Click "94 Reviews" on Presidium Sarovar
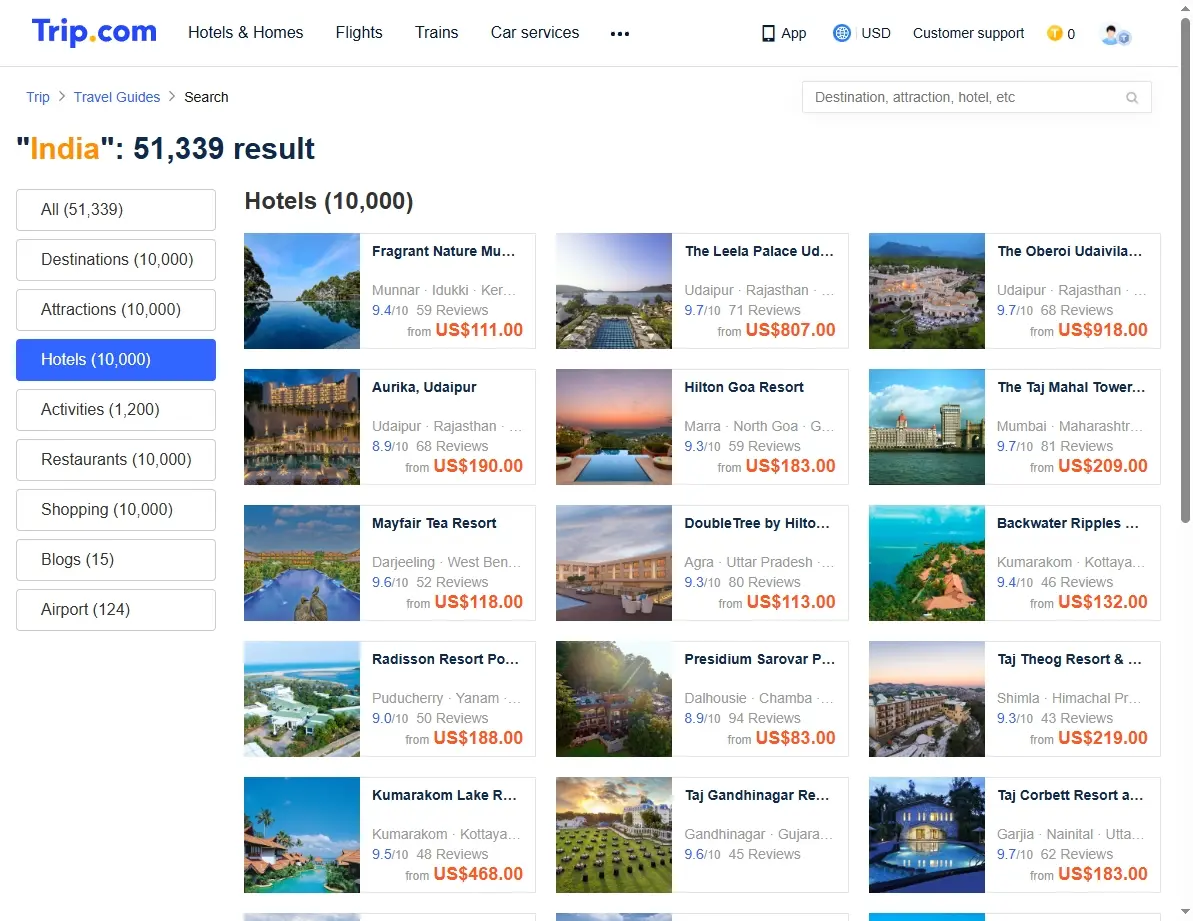The height and width of the screenshot is (921, 1193). tap(764, 719)
